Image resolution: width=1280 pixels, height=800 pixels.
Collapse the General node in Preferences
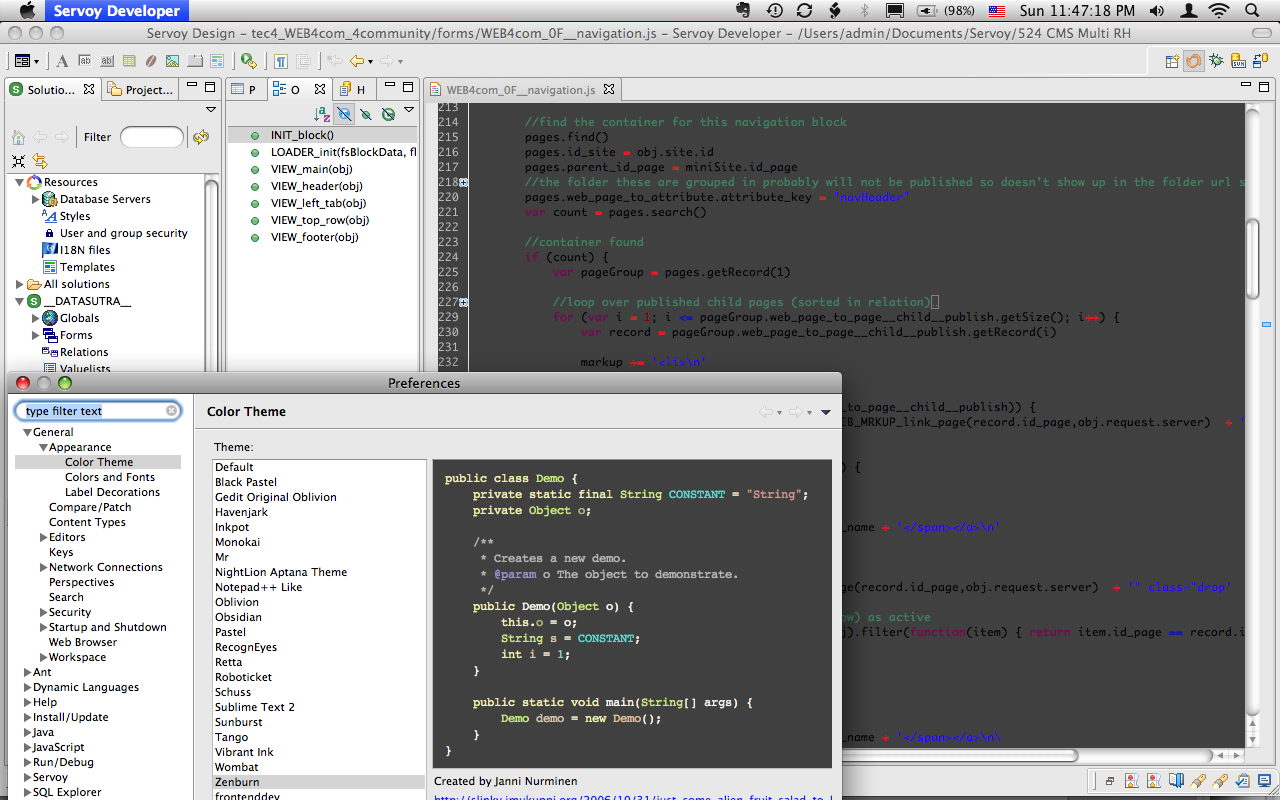point(27,432)
